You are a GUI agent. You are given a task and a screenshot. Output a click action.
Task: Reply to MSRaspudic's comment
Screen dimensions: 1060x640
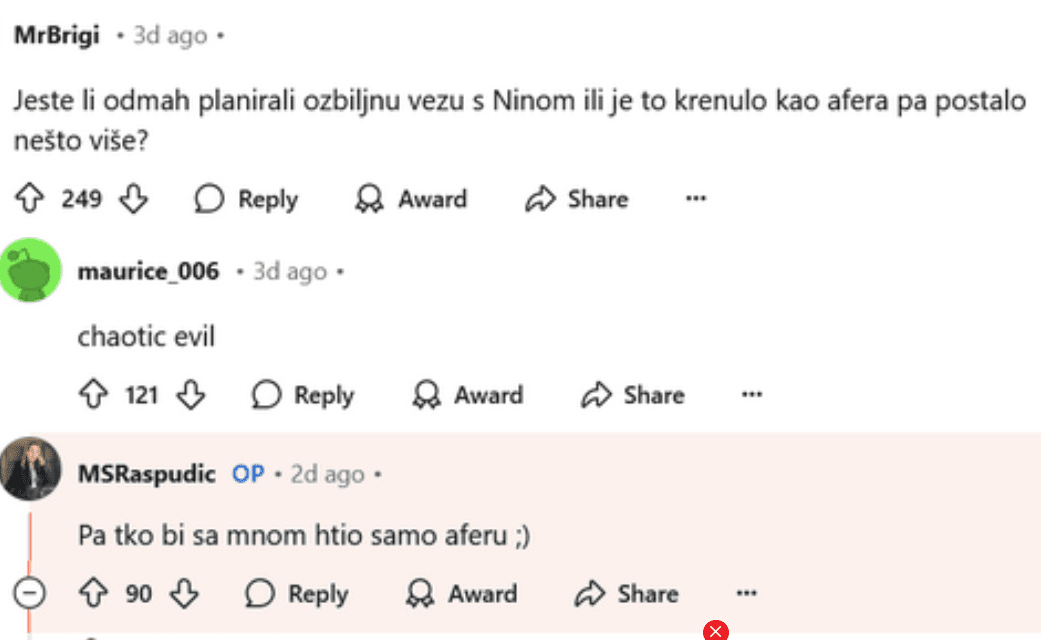[x=297, y=594]
